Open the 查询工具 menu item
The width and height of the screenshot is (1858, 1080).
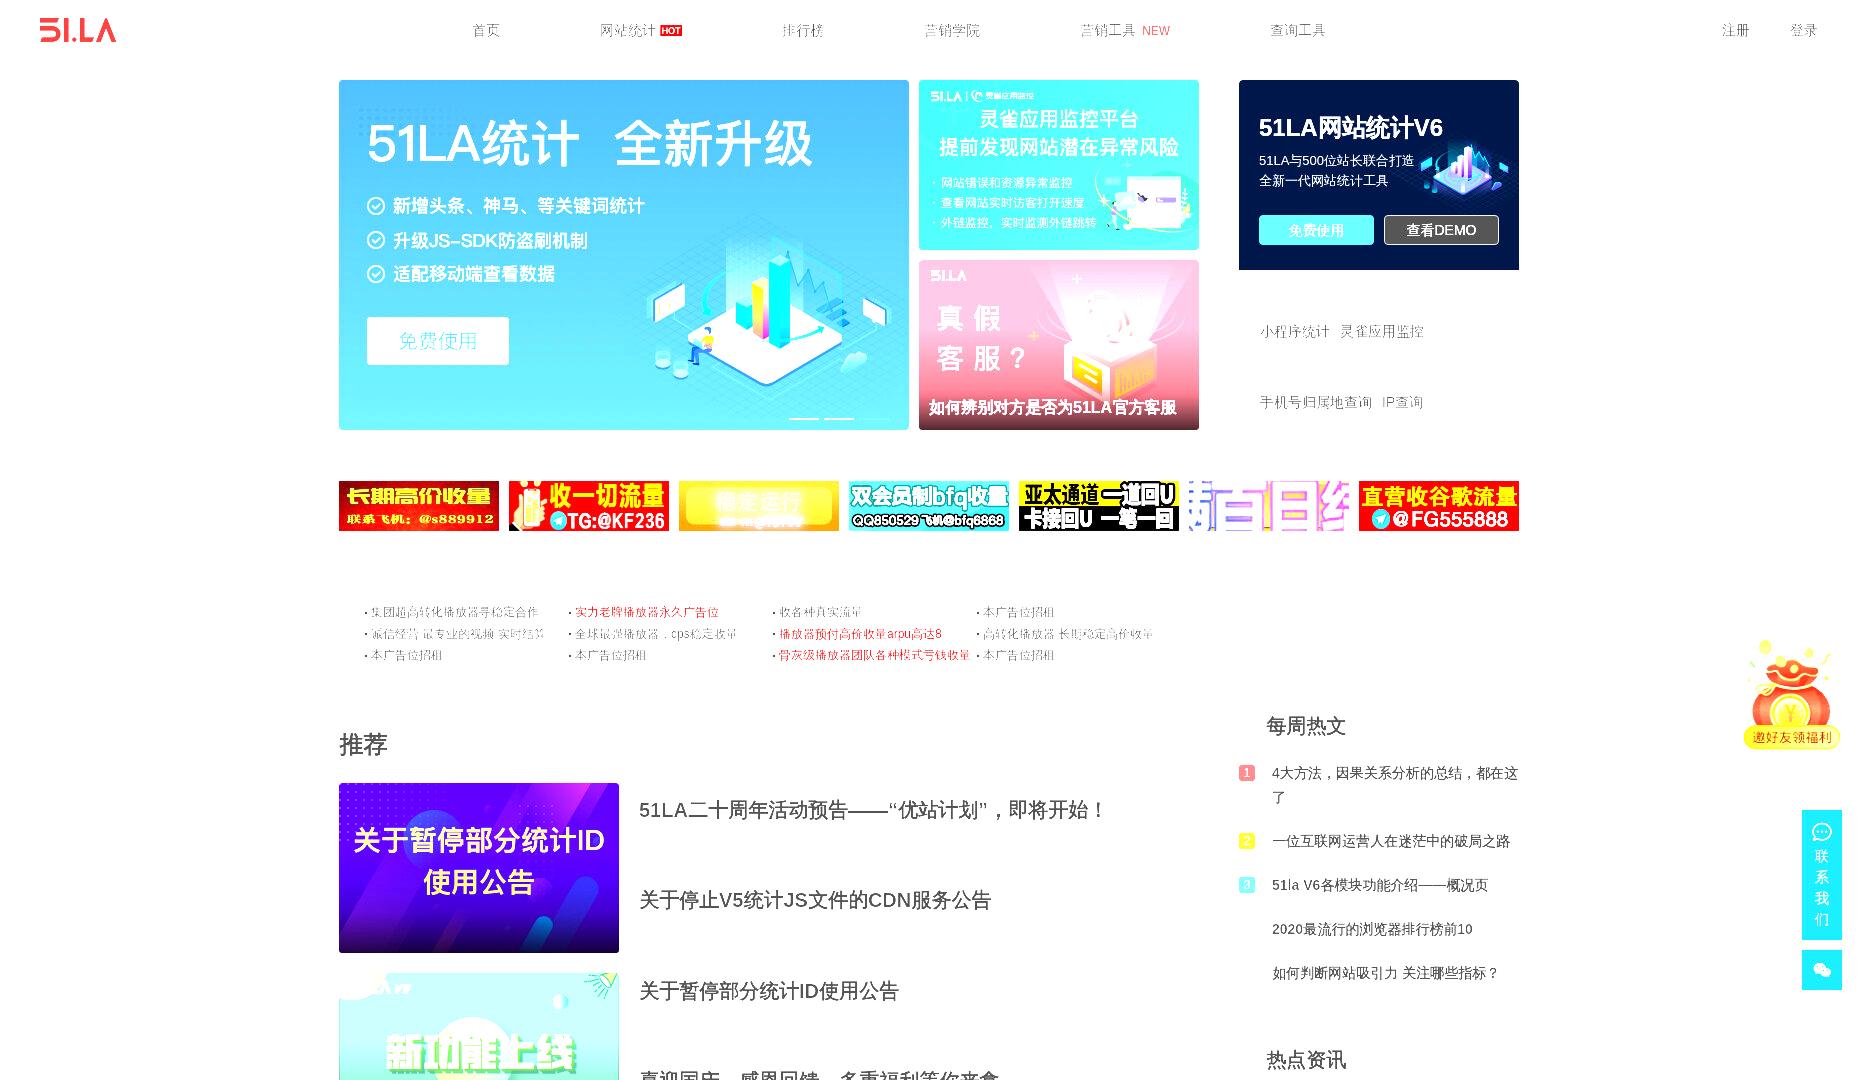click(1298, 30)
